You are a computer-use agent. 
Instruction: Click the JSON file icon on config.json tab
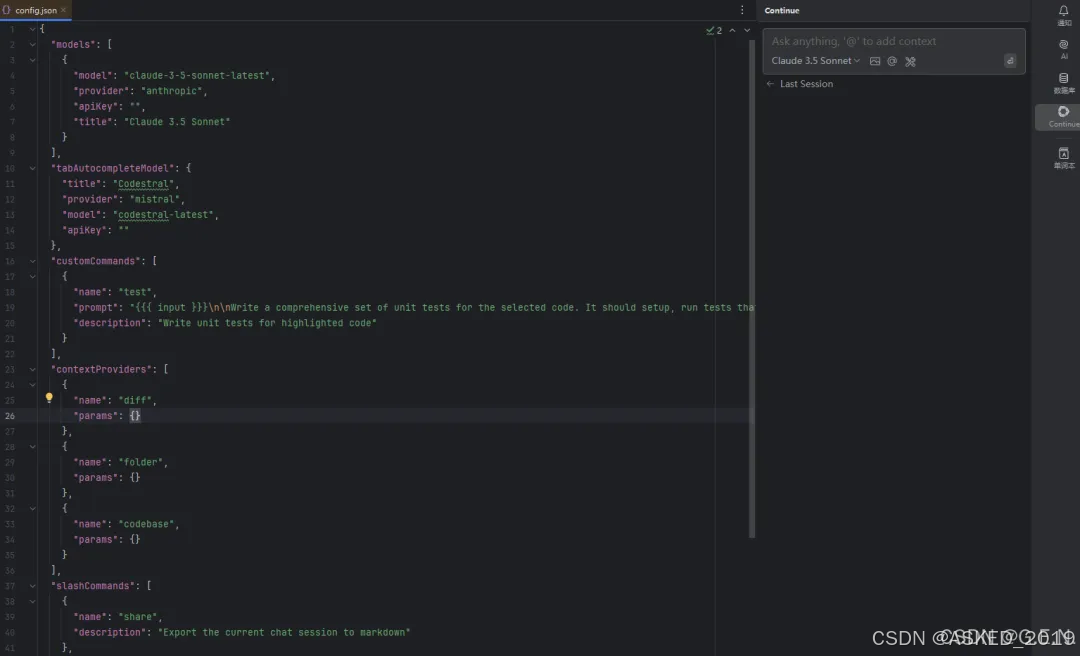point(6,10)
